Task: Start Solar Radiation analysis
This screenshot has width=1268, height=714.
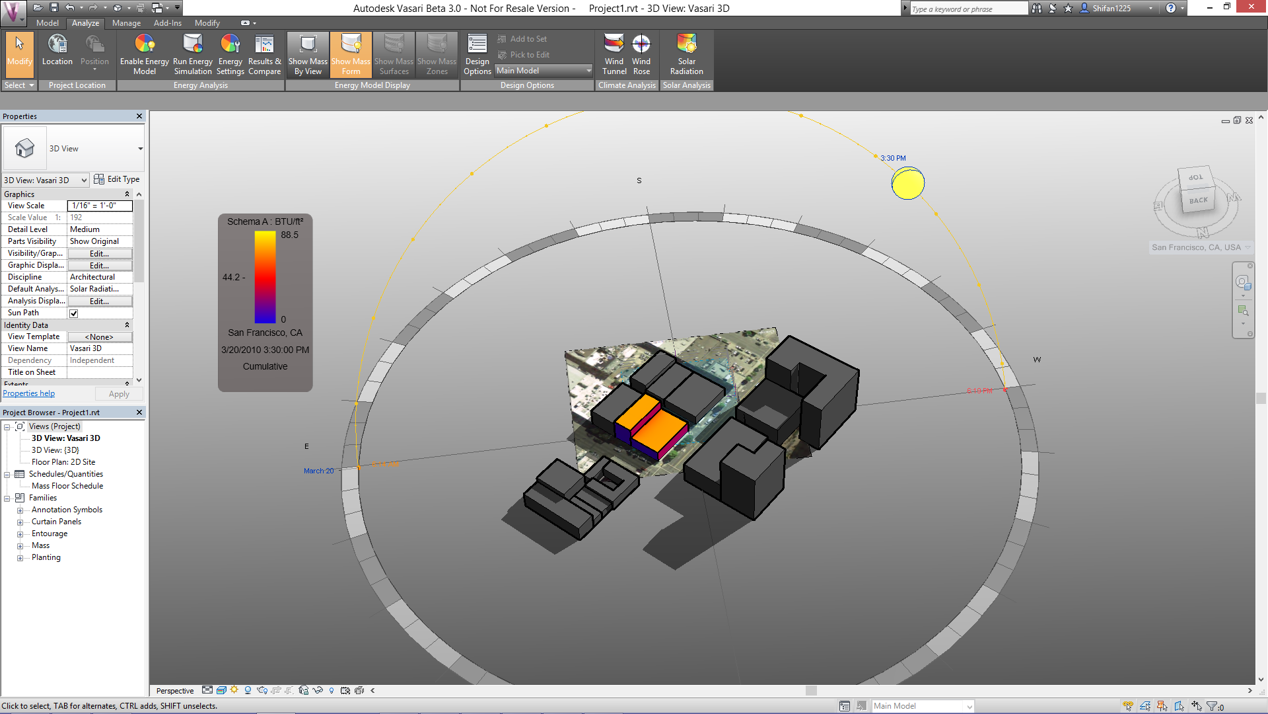Action: pos(686,54)
